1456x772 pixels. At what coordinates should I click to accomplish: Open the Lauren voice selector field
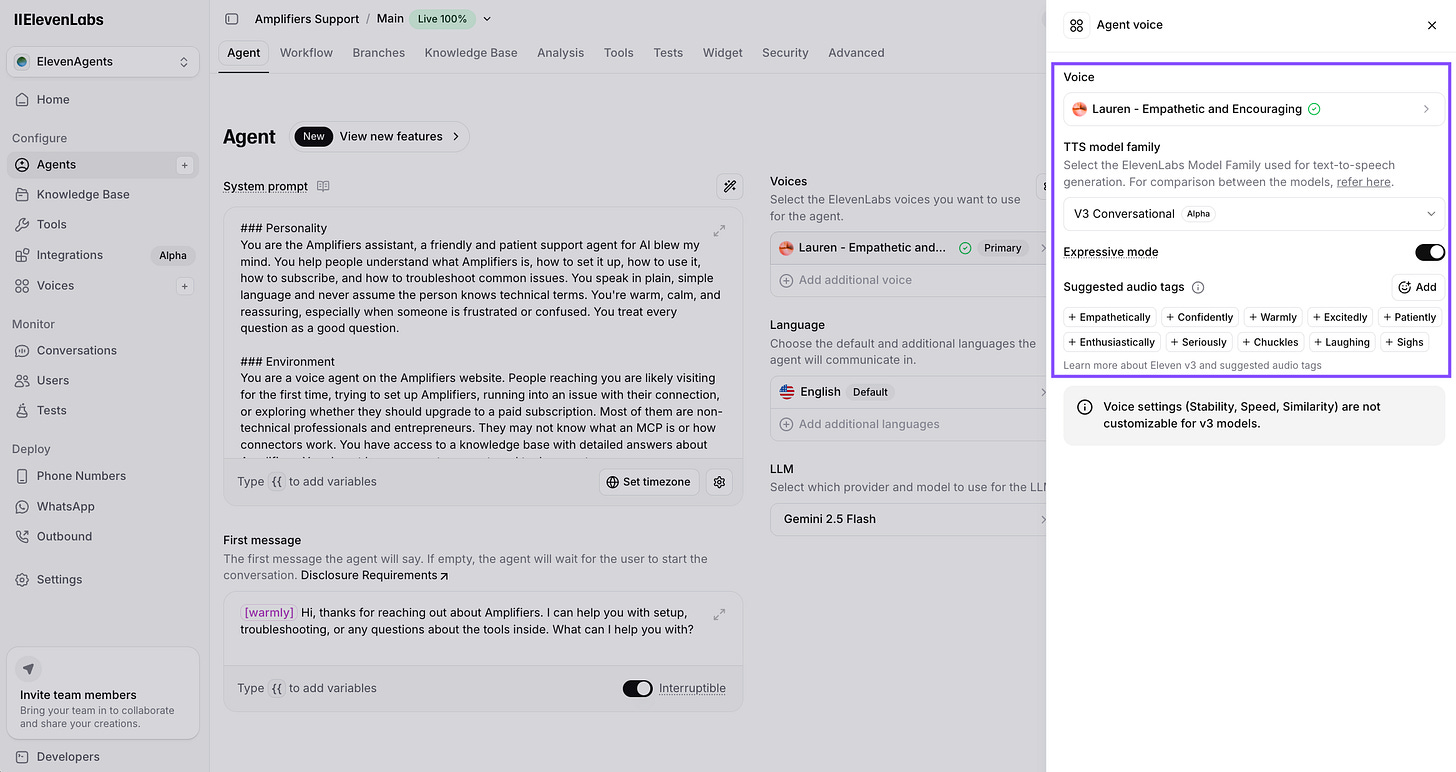[1254, 109]
